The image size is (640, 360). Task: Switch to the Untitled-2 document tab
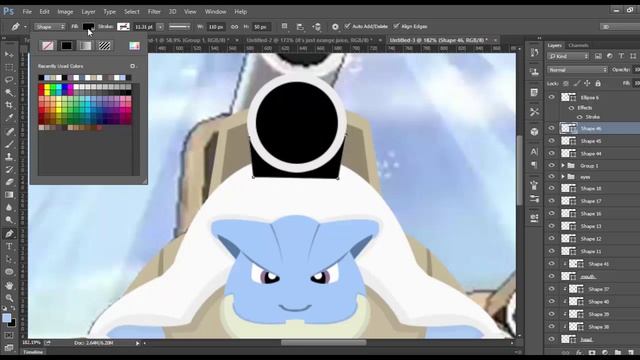click(x=311, y=40)
